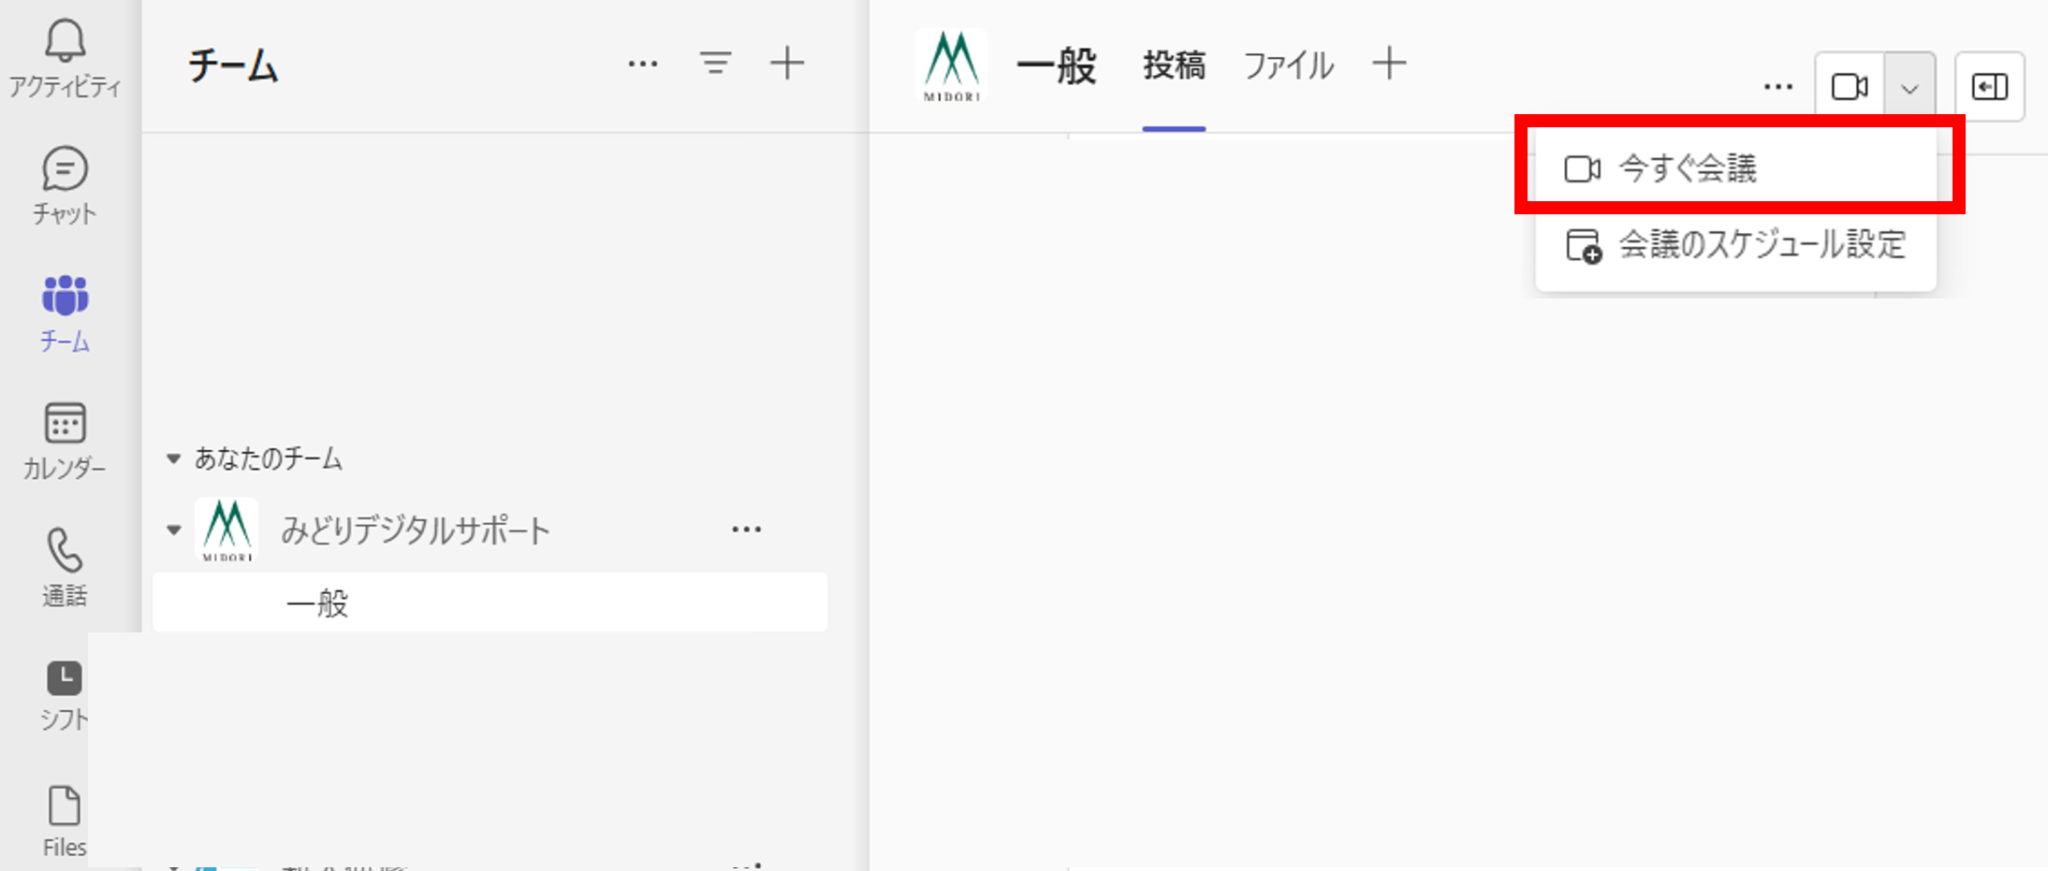Expand the meeting options dropdown chevron
Image resolution: width=2048 pixels, height=871 pixels.
[1910, 88]
